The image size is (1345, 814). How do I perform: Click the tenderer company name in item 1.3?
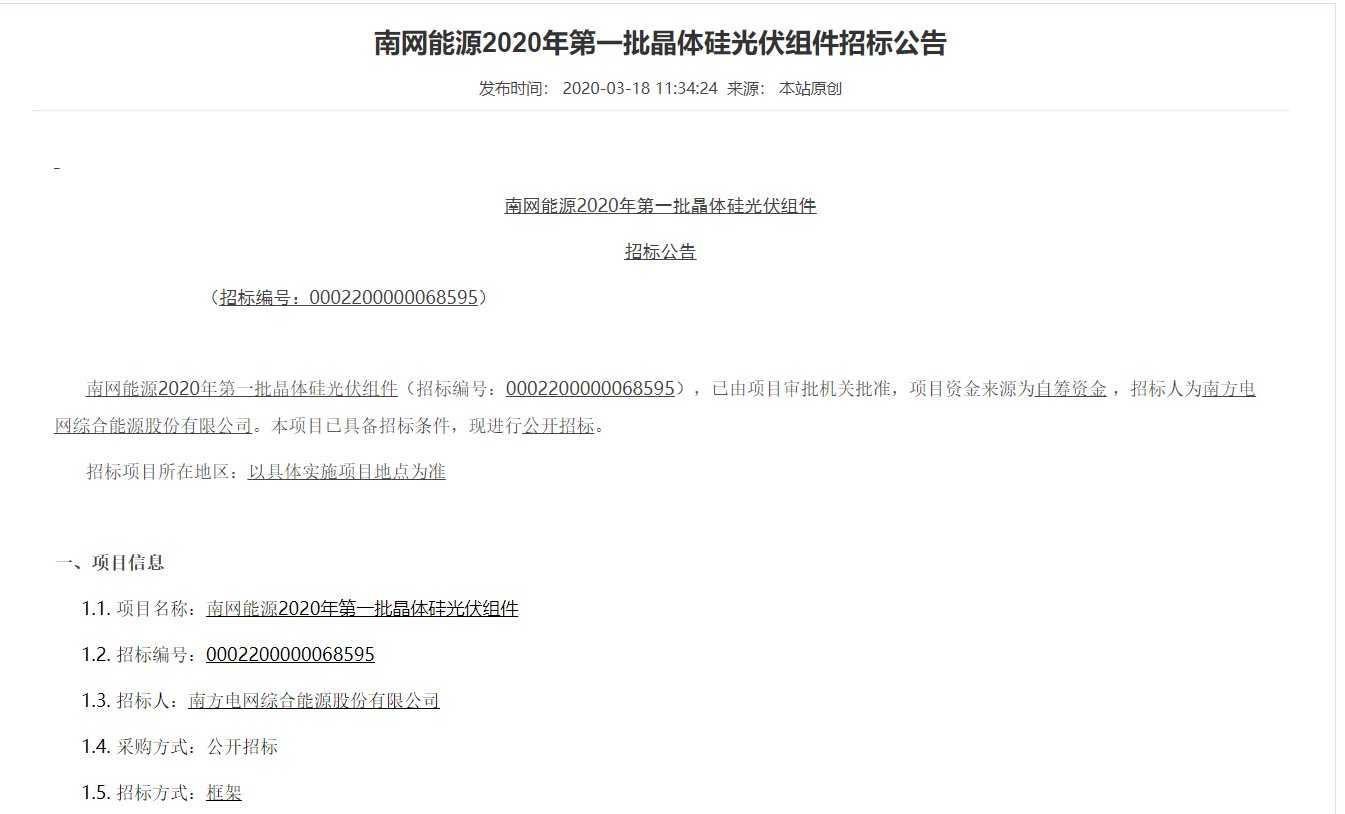tap(314, 701)
